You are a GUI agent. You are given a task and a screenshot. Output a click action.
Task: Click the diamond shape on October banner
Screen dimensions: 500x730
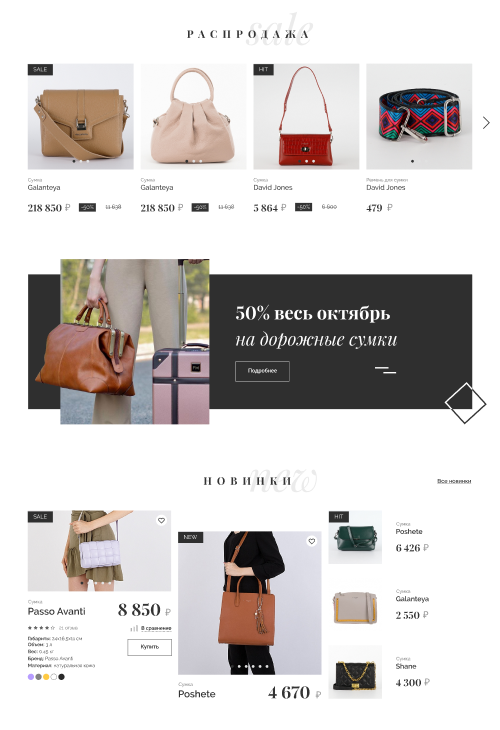point(465,403)
